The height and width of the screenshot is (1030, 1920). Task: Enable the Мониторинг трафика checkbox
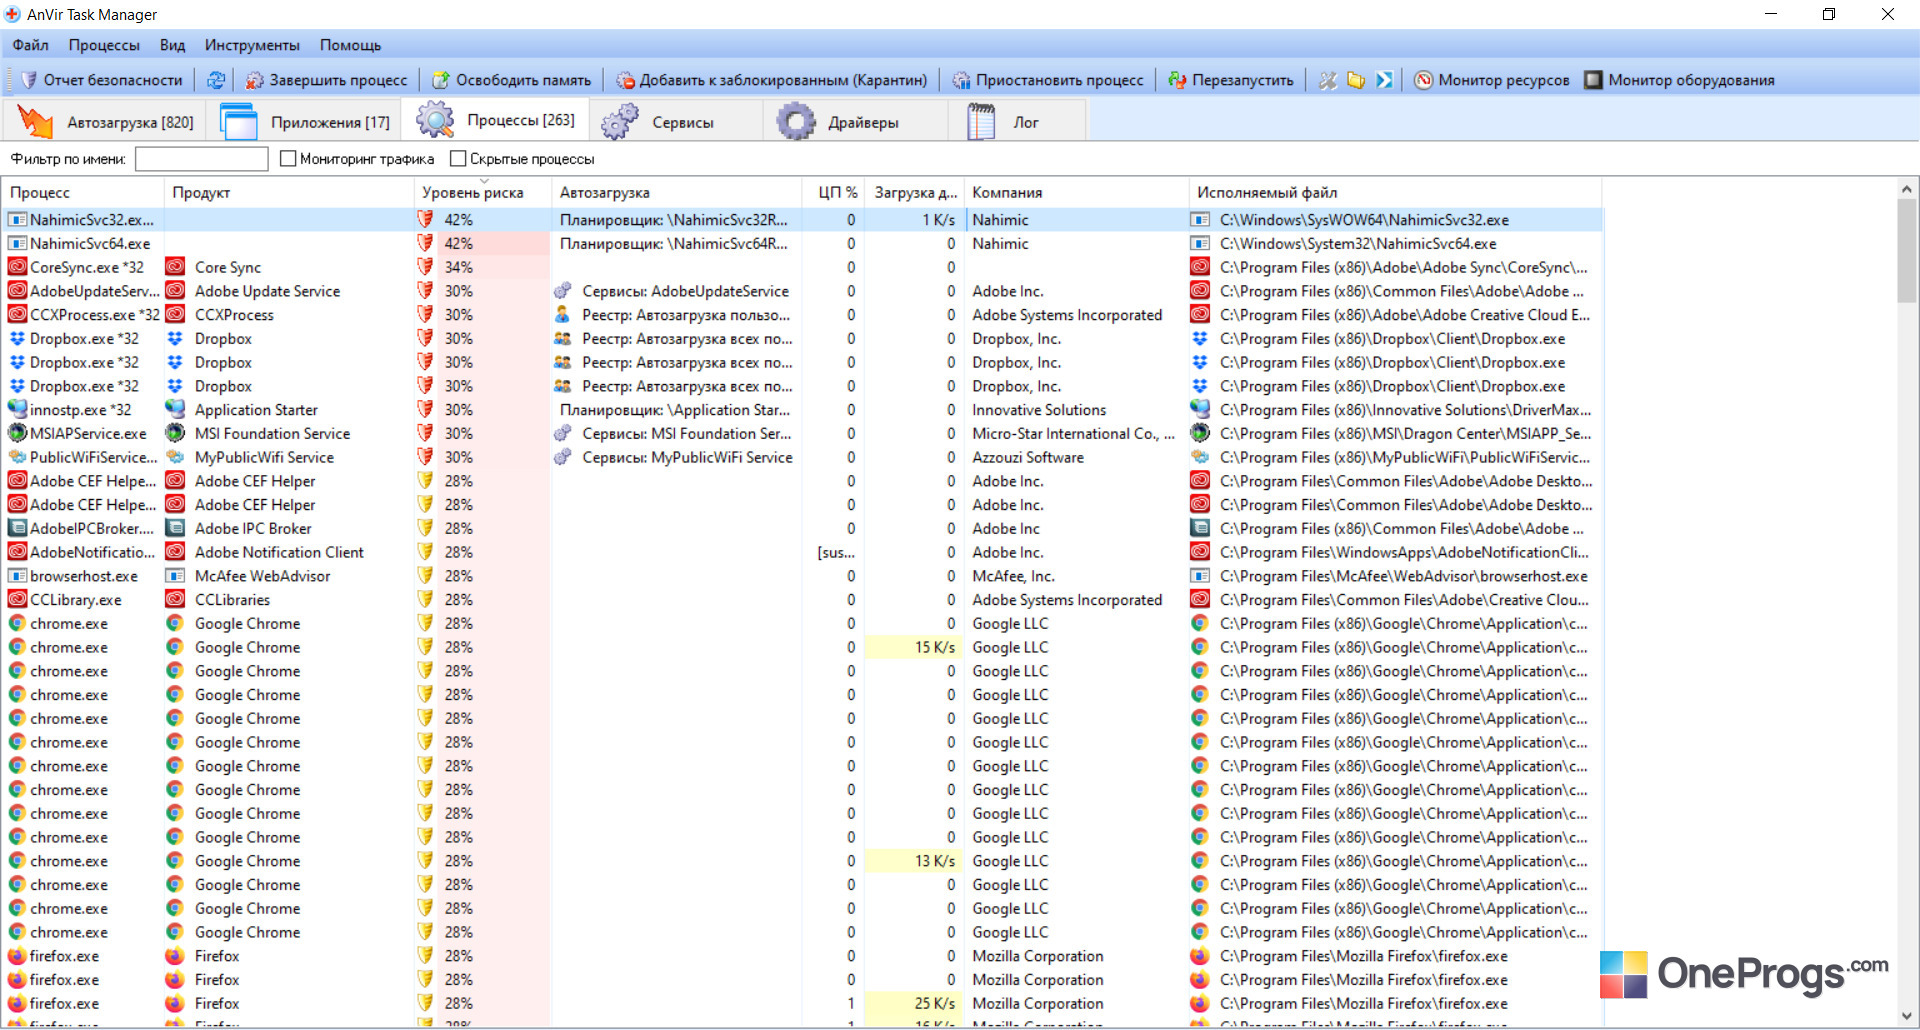[x=288, y=158]
